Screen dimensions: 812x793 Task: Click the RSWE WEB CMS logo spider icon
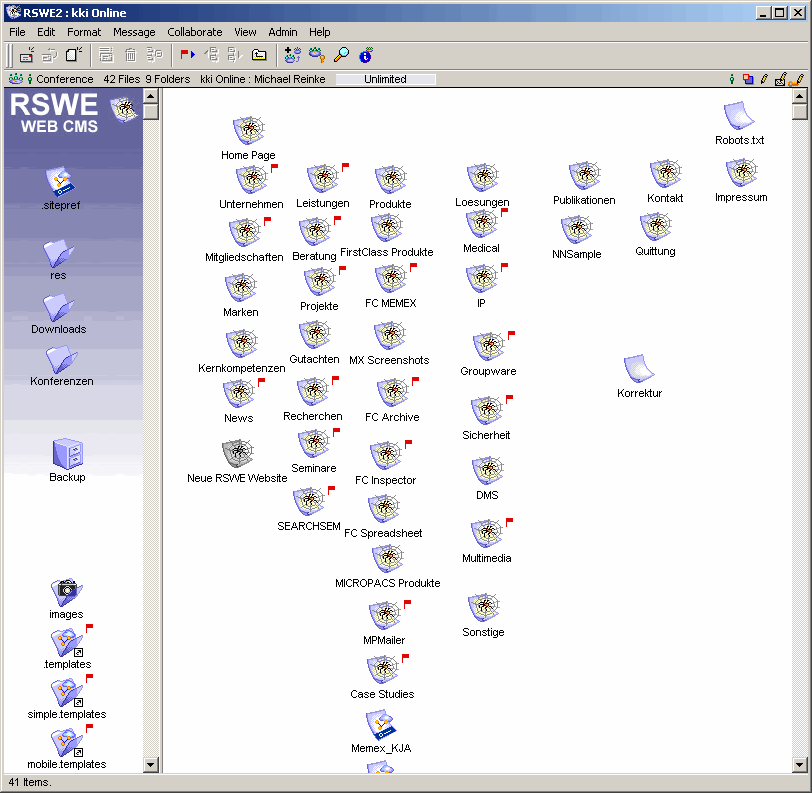point(124,109)
